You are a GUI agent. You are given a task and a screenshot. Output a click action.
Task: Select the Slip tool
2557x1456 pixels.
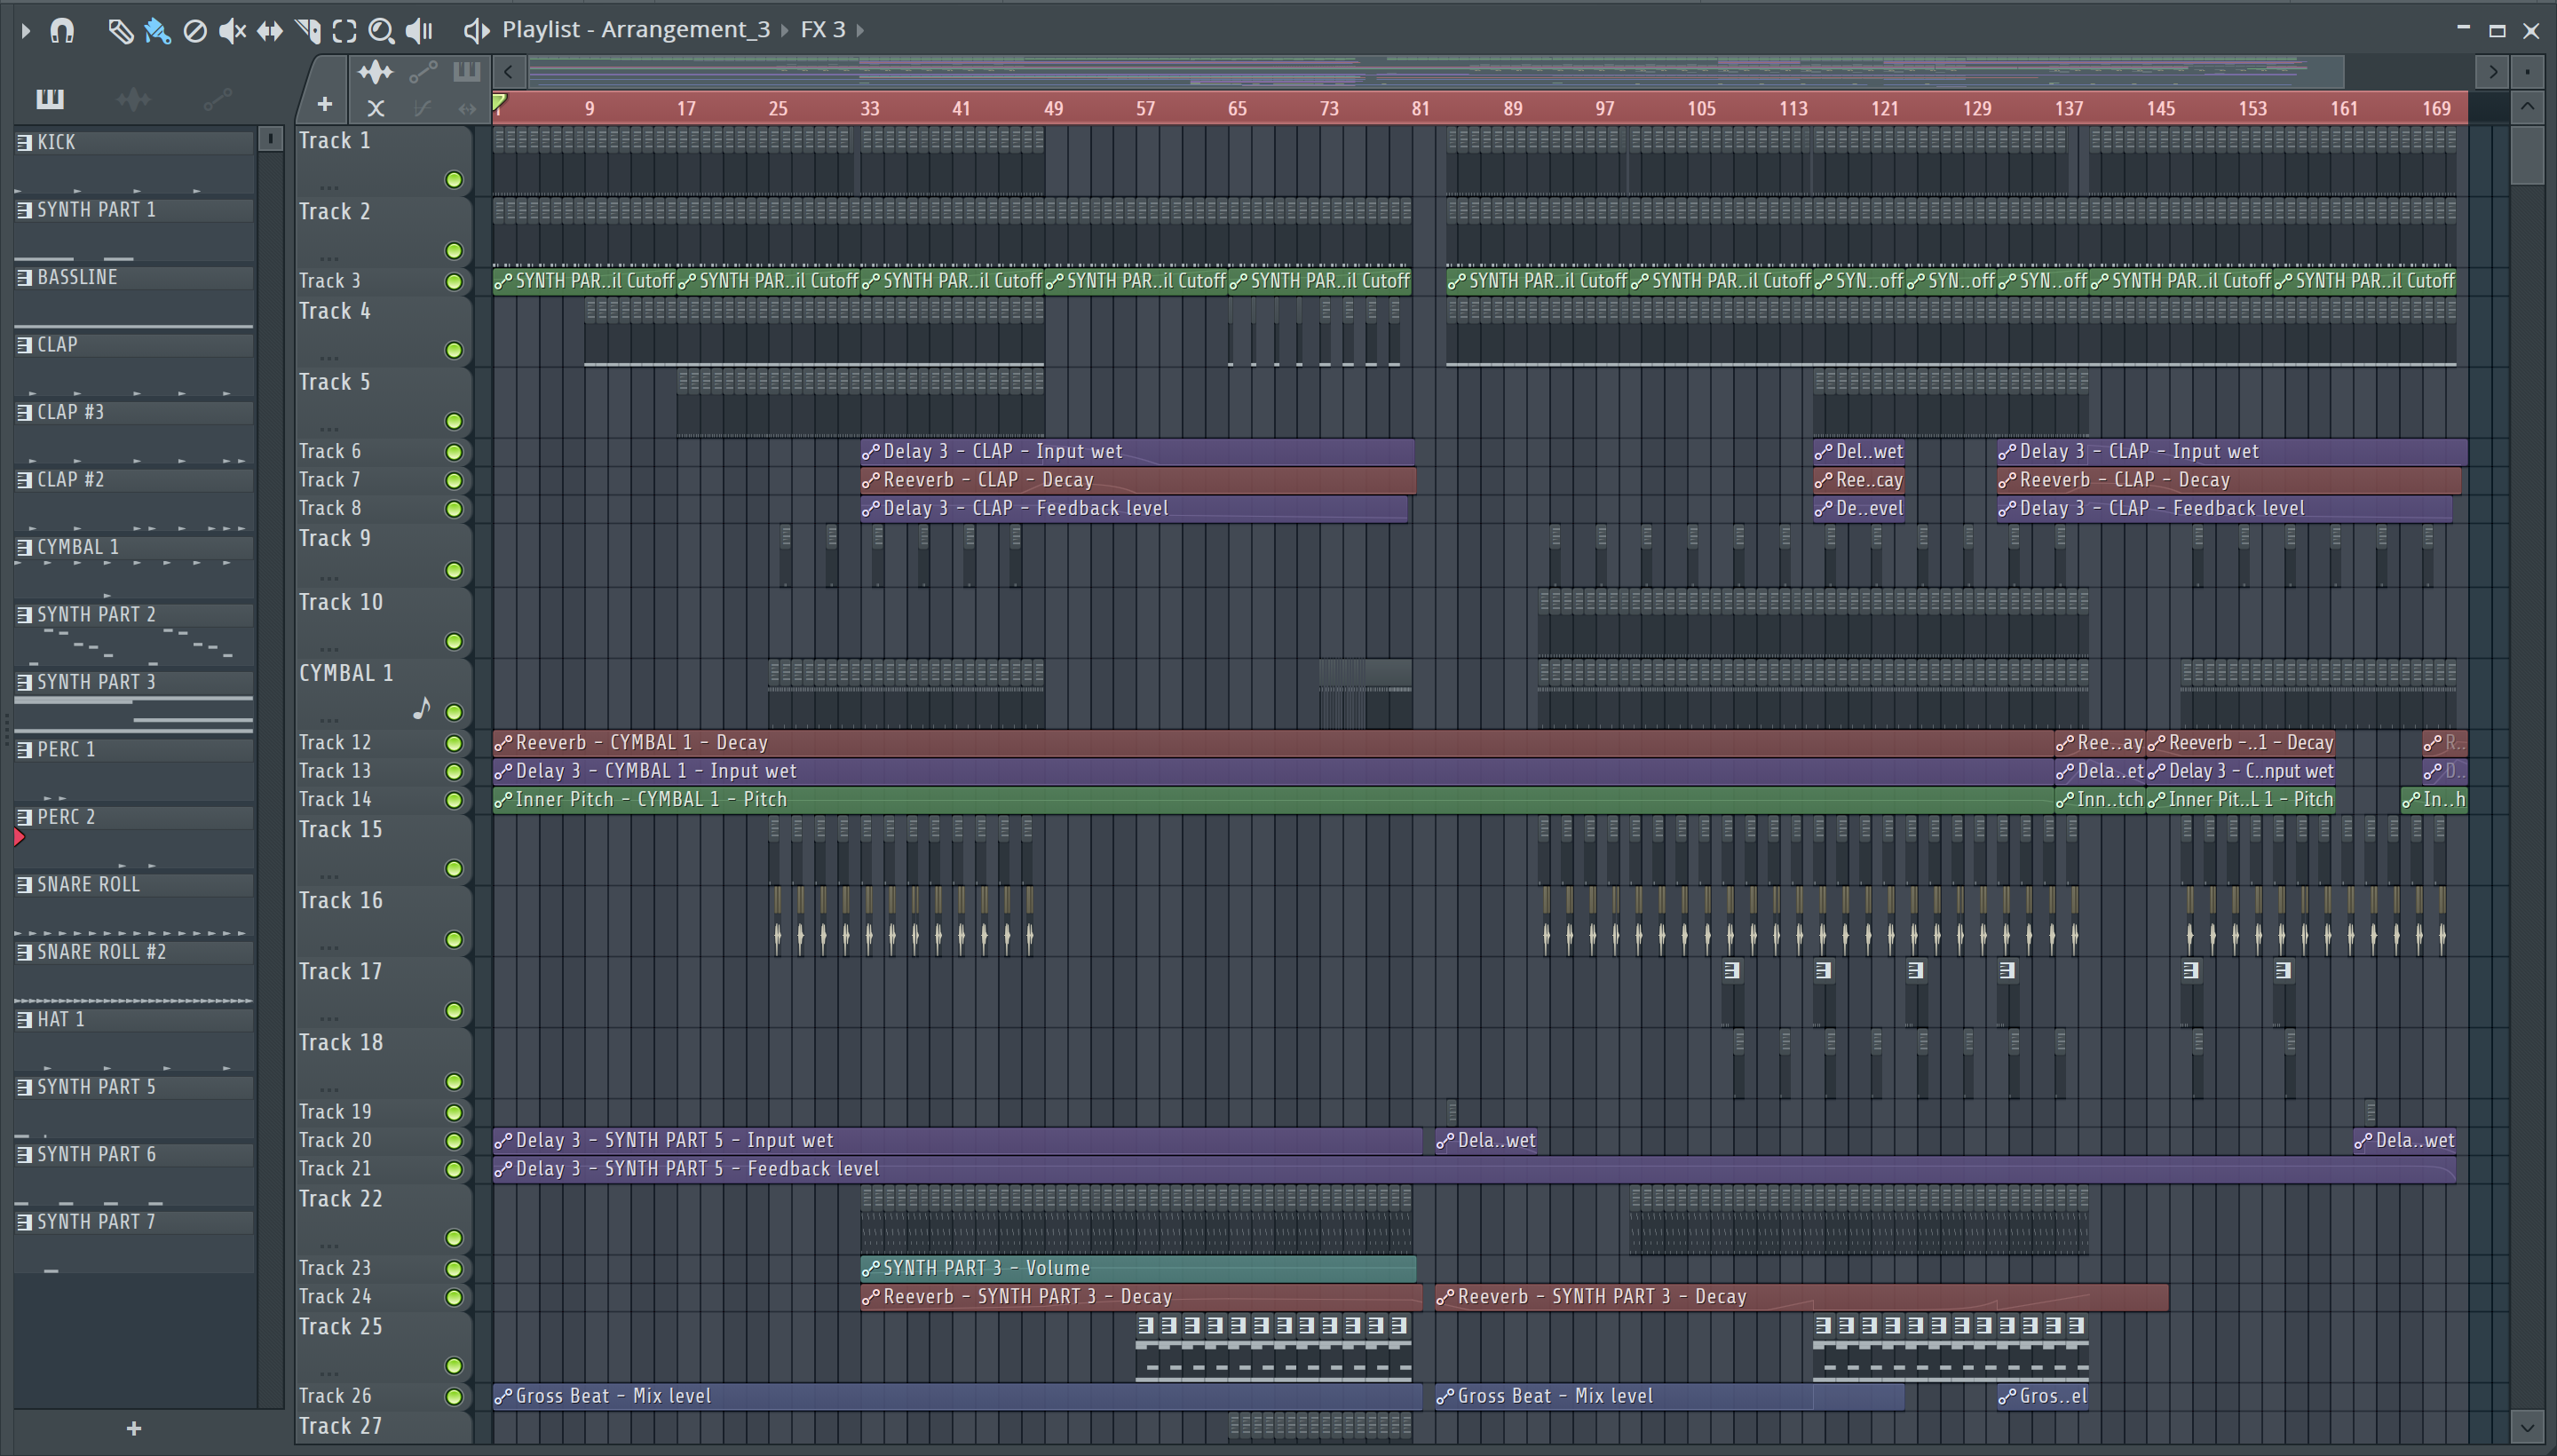point(269,31)
